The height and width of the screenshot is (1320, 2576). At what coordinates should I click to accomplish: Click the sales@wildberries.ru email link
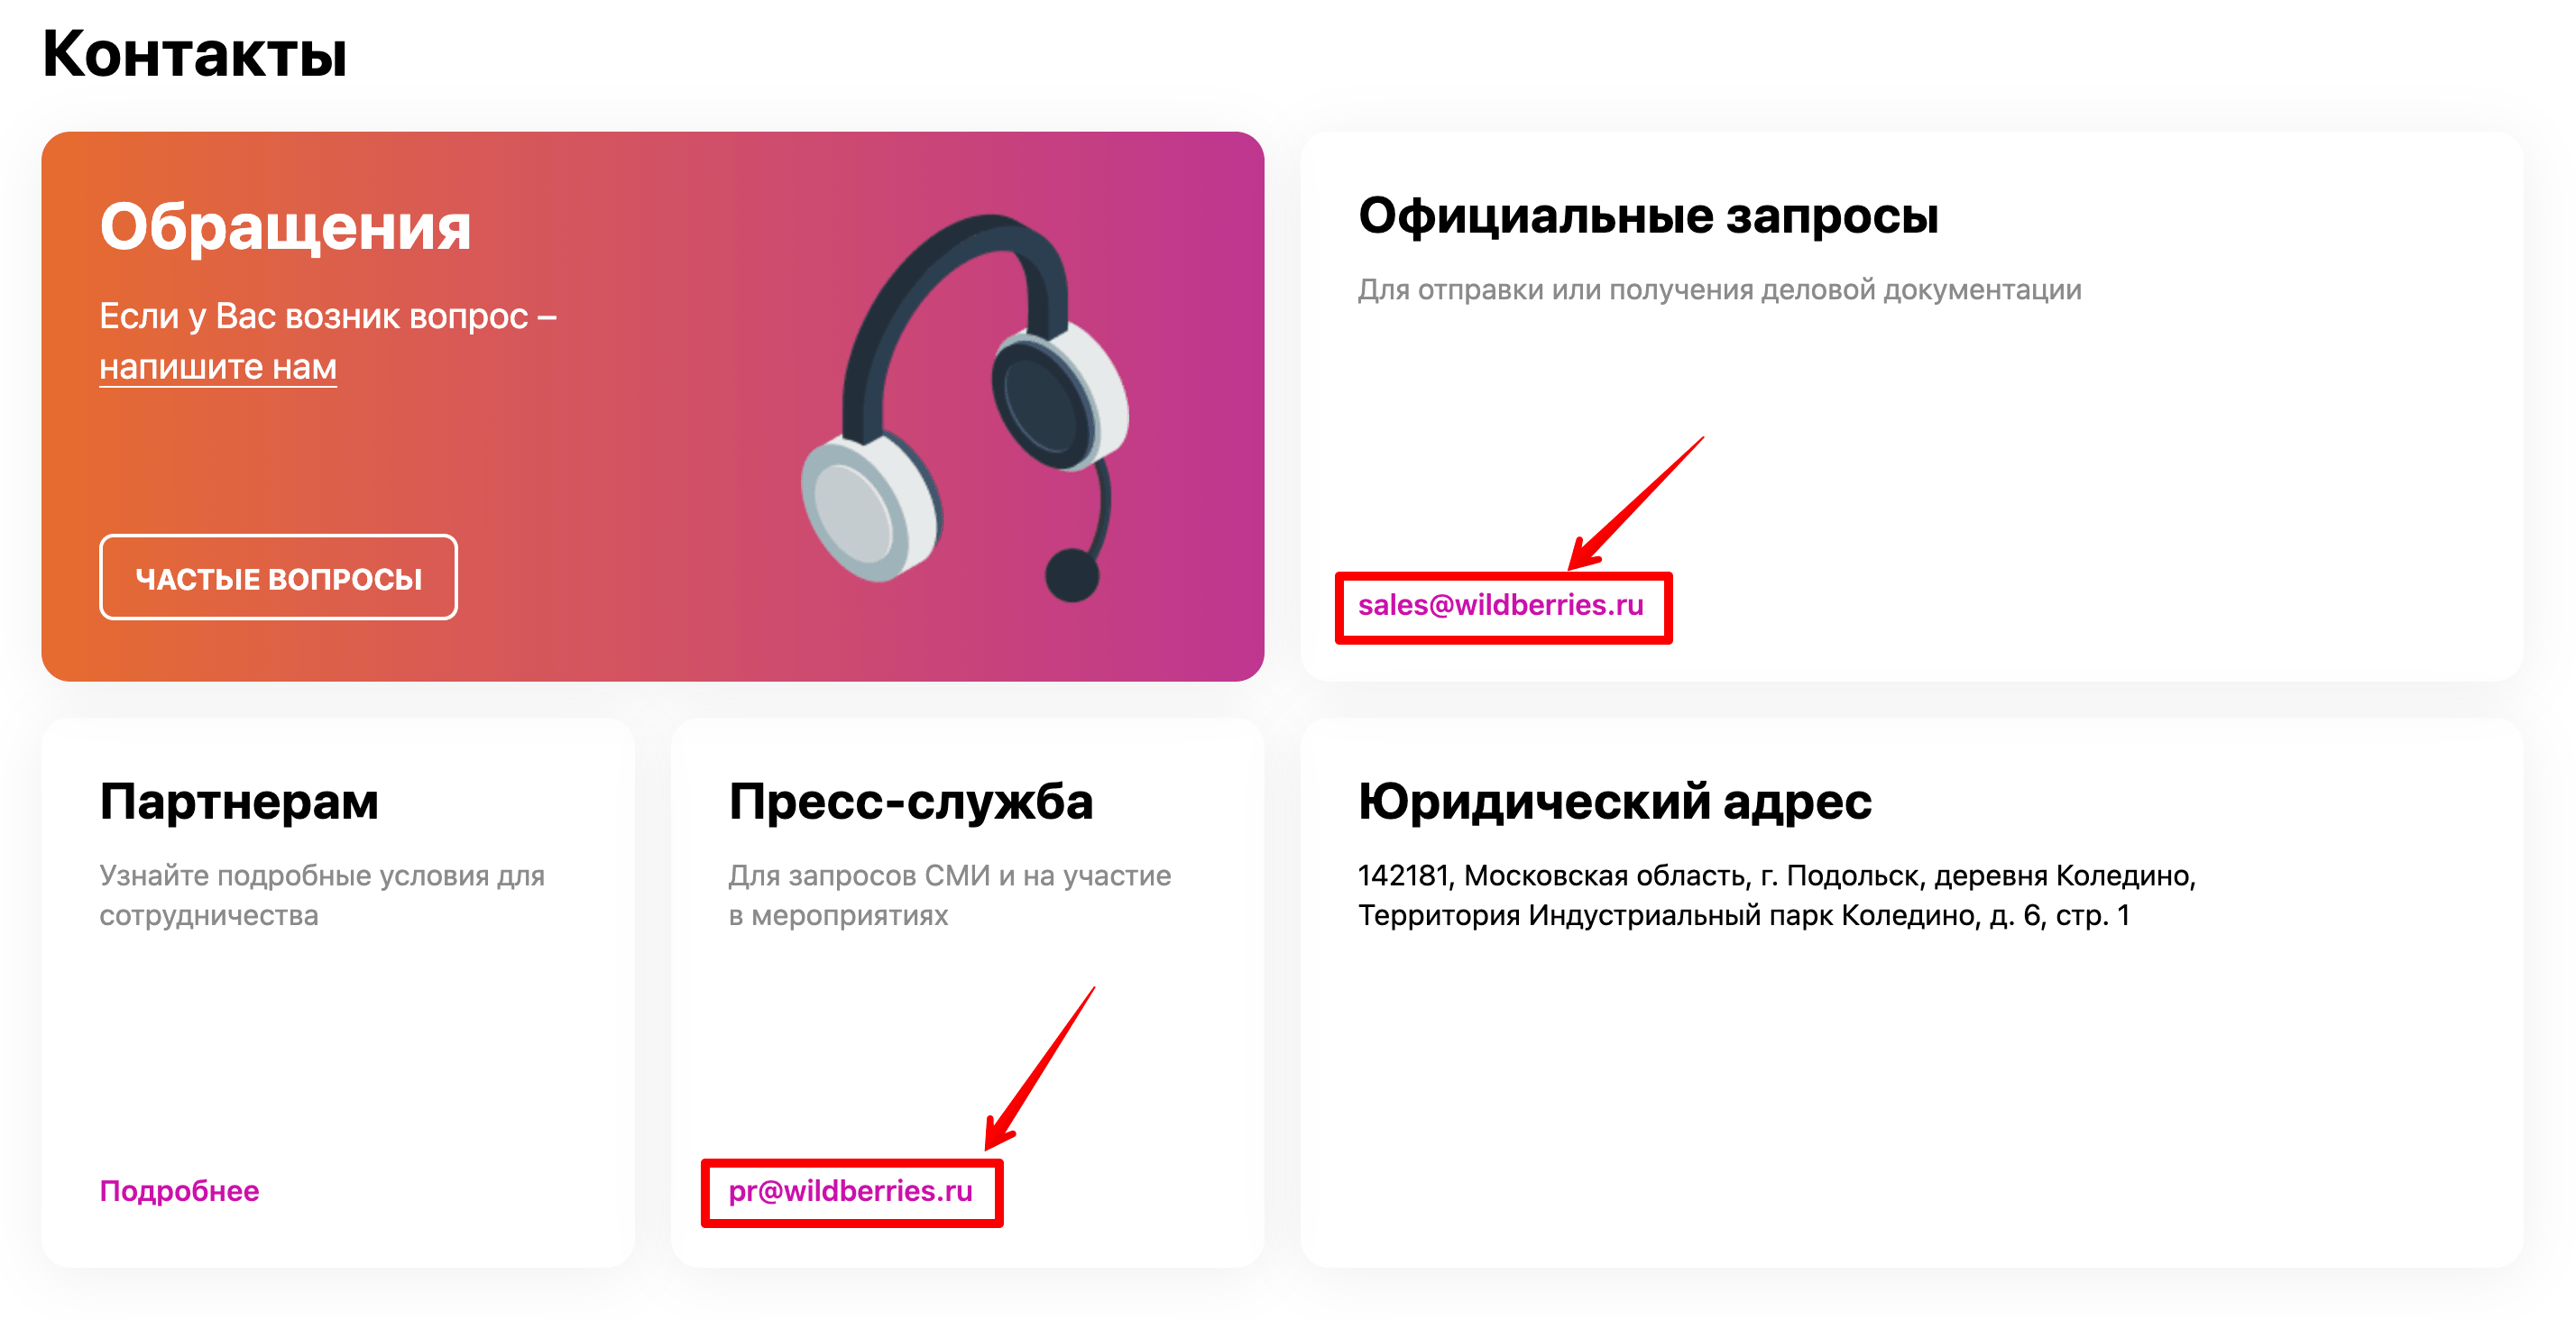point(1500,605)
